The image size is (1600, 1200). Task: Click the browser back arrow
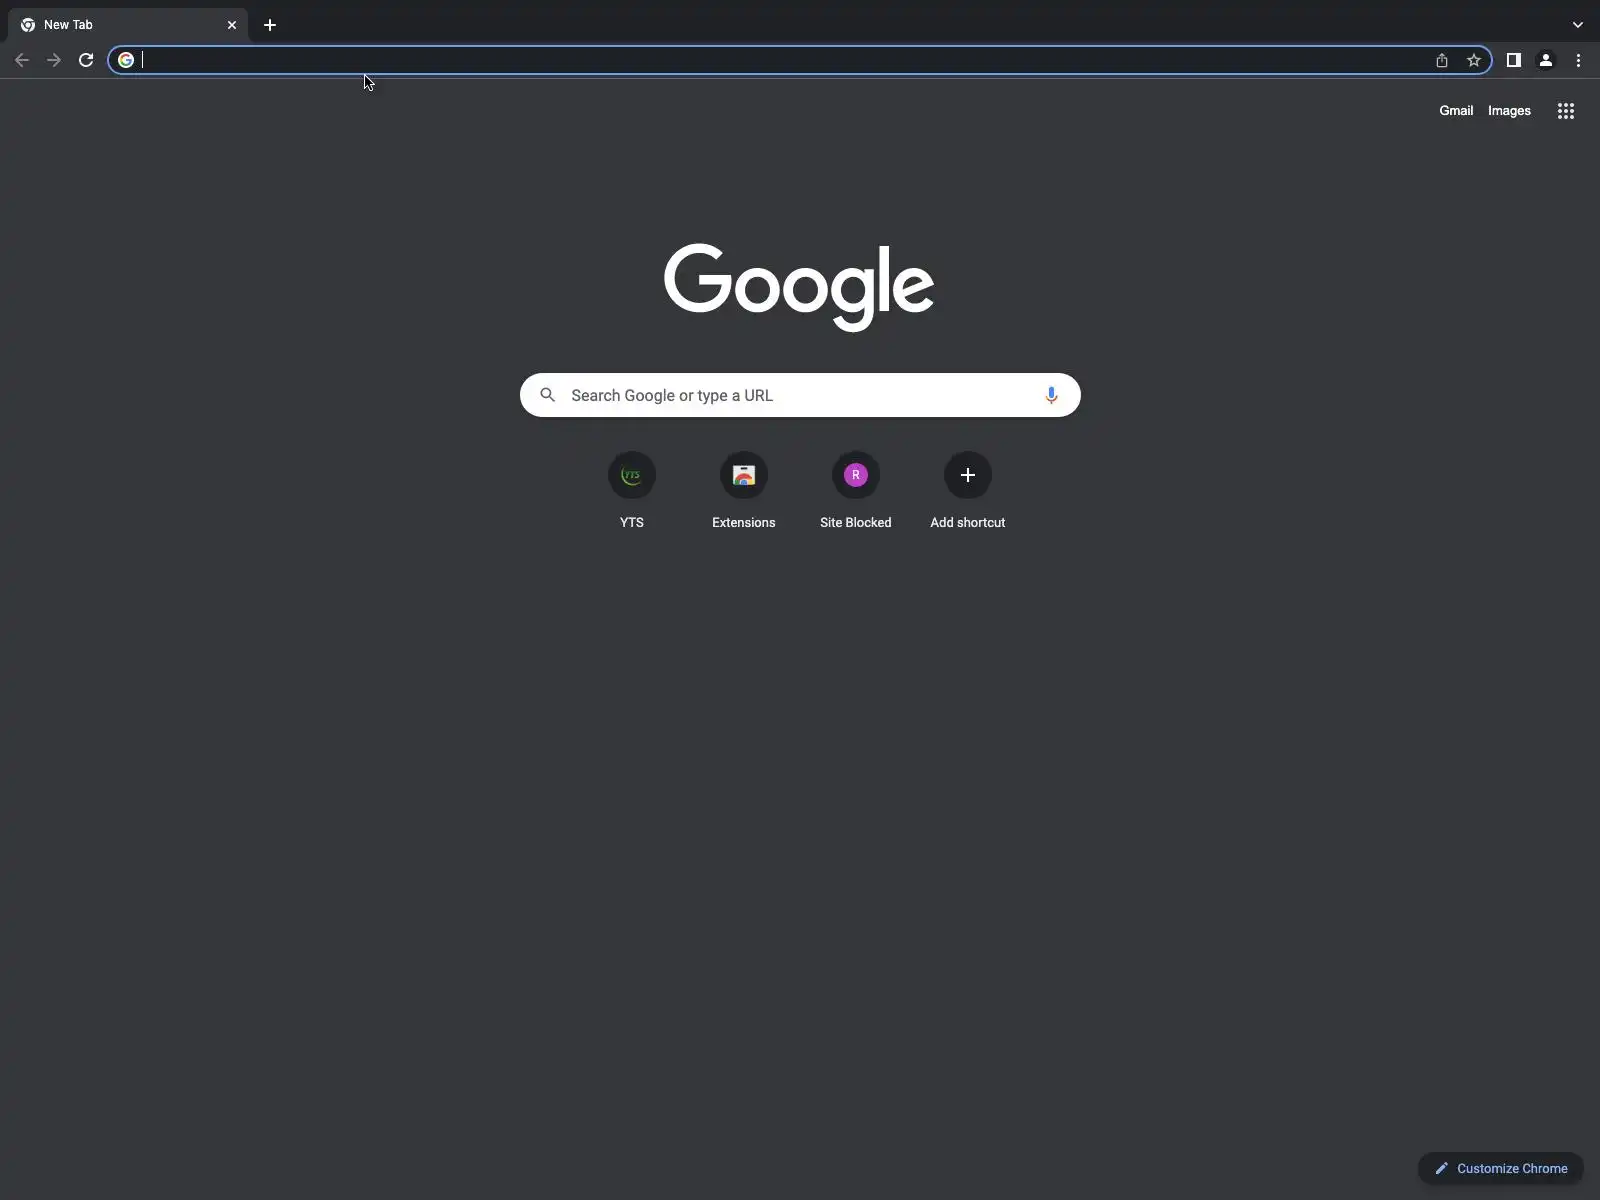[22, 60]
